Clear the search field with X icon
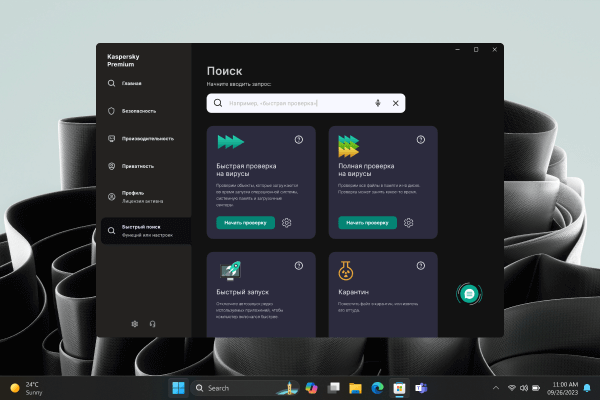 point(396,103)
